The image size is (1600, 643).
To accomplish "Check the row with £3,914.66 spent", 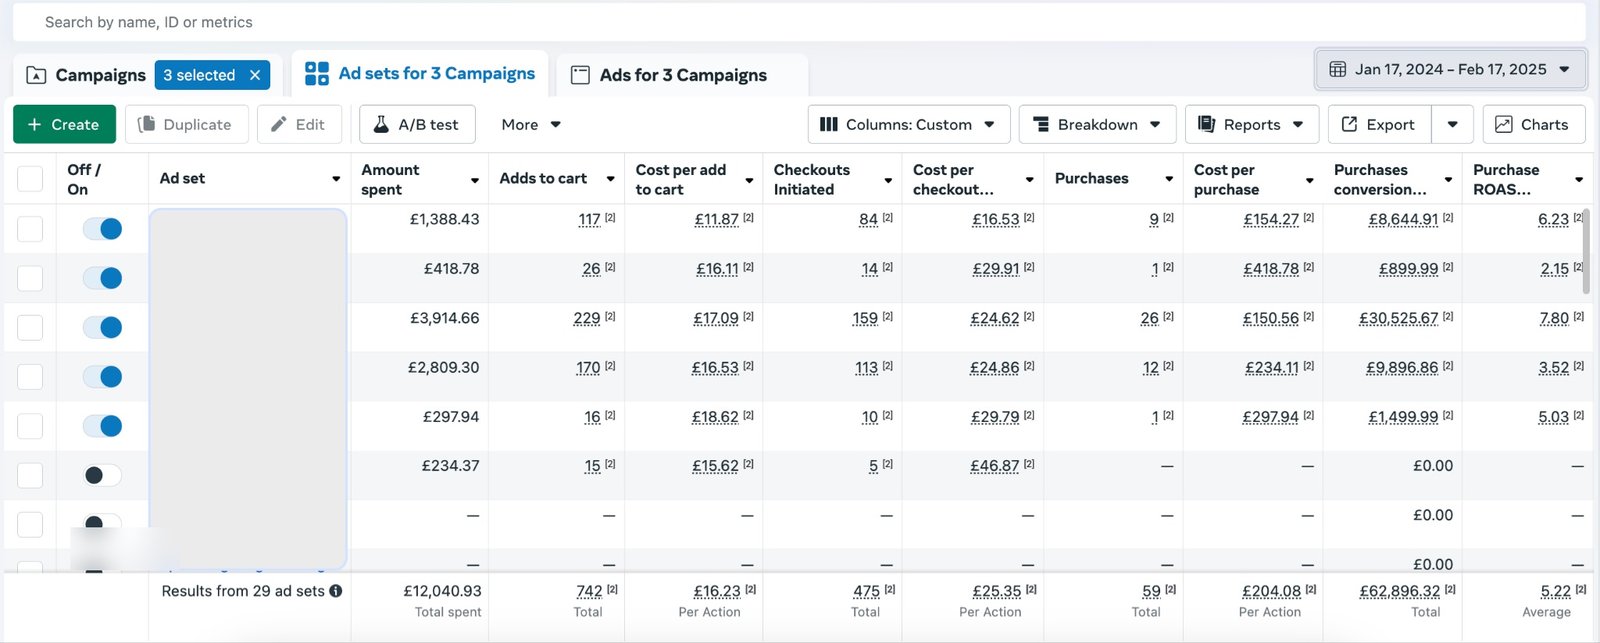I will click(30, 327).
